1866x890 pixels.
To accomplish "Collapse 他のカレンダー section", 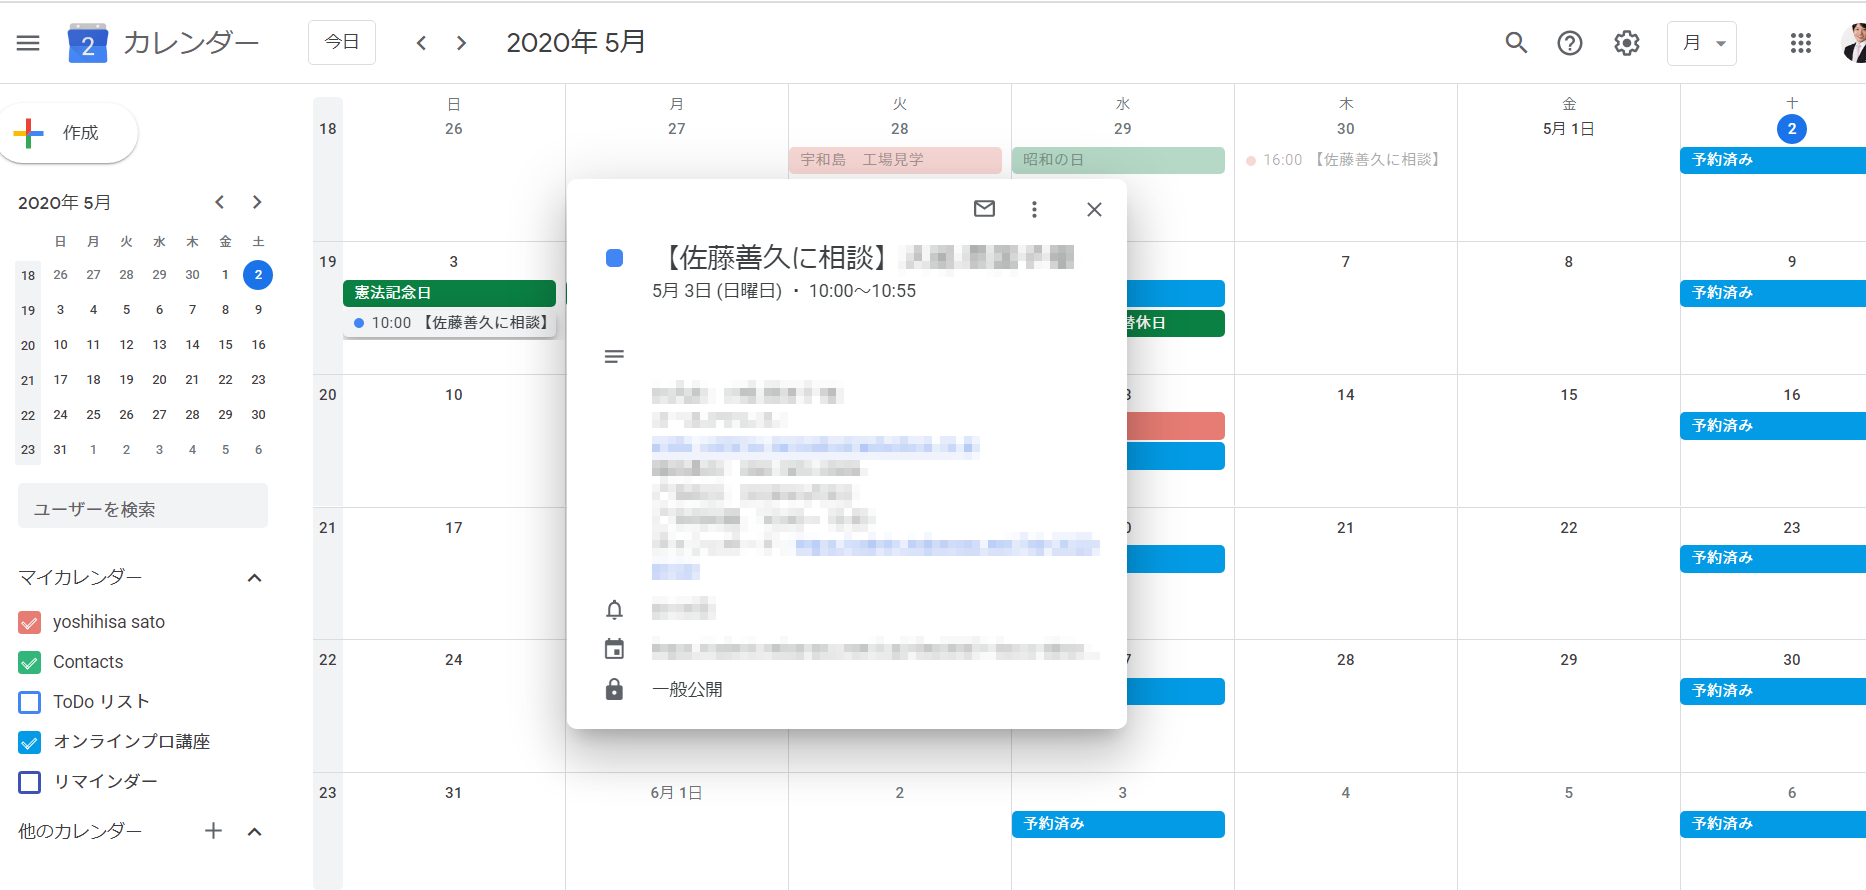I will point(254,831).
